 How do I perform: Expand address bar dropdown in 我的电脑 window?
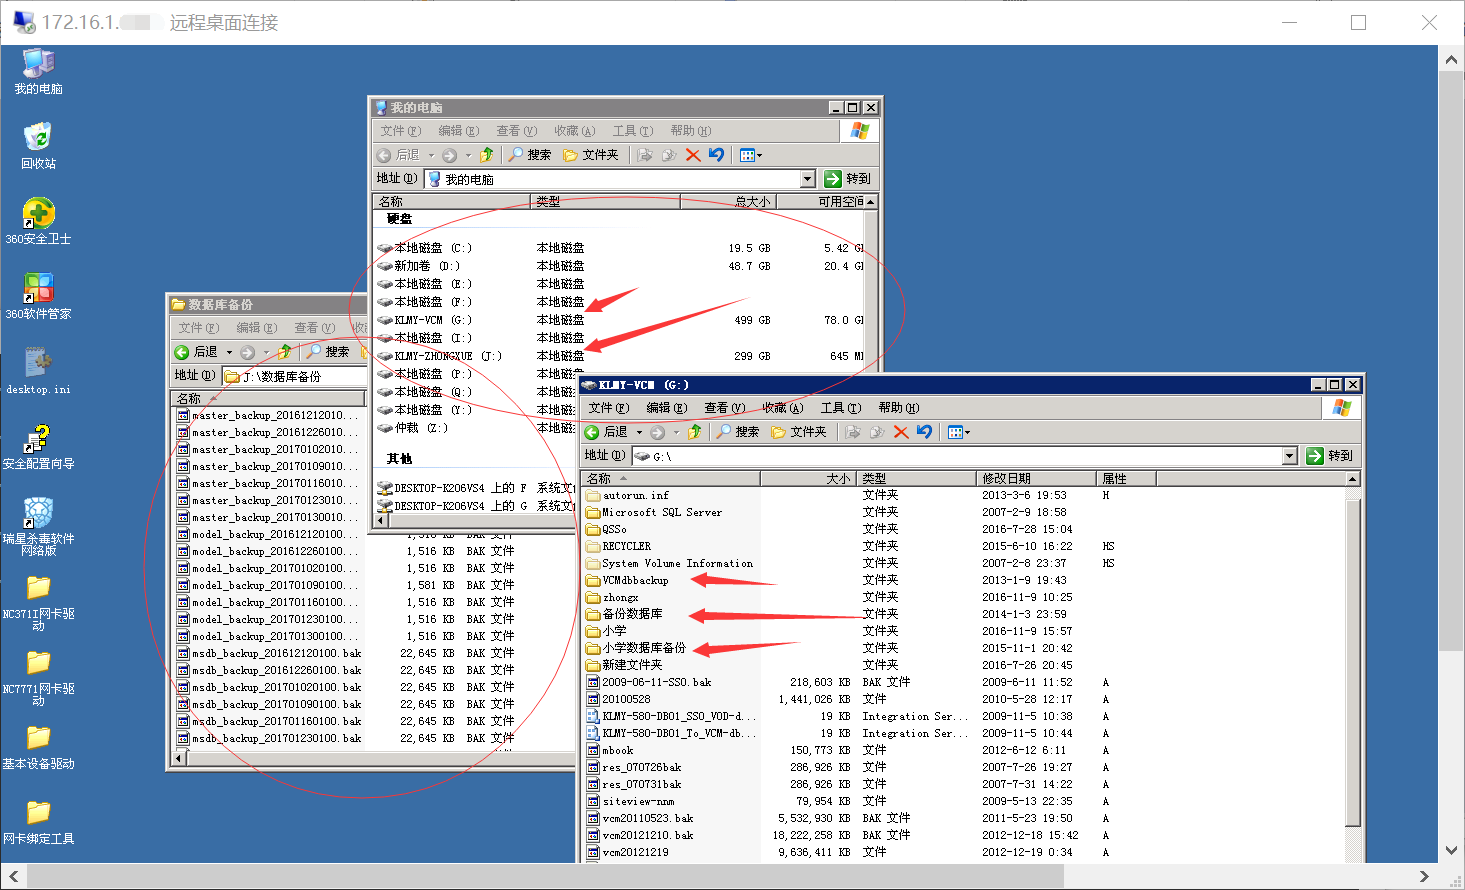[807, 179]
